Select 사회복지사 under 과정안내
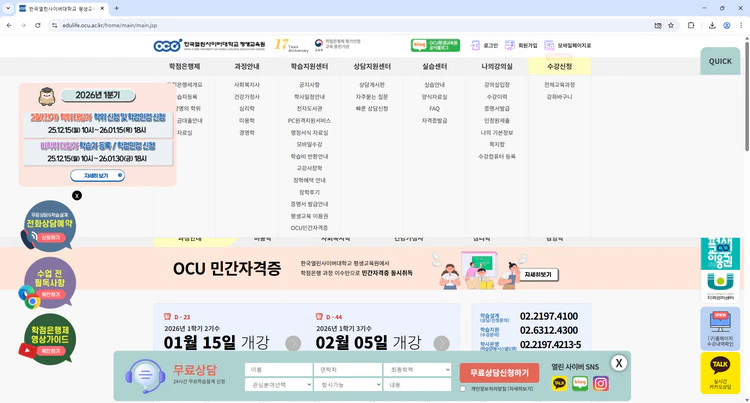Screen dimensions: 750x403 [247, 85]
